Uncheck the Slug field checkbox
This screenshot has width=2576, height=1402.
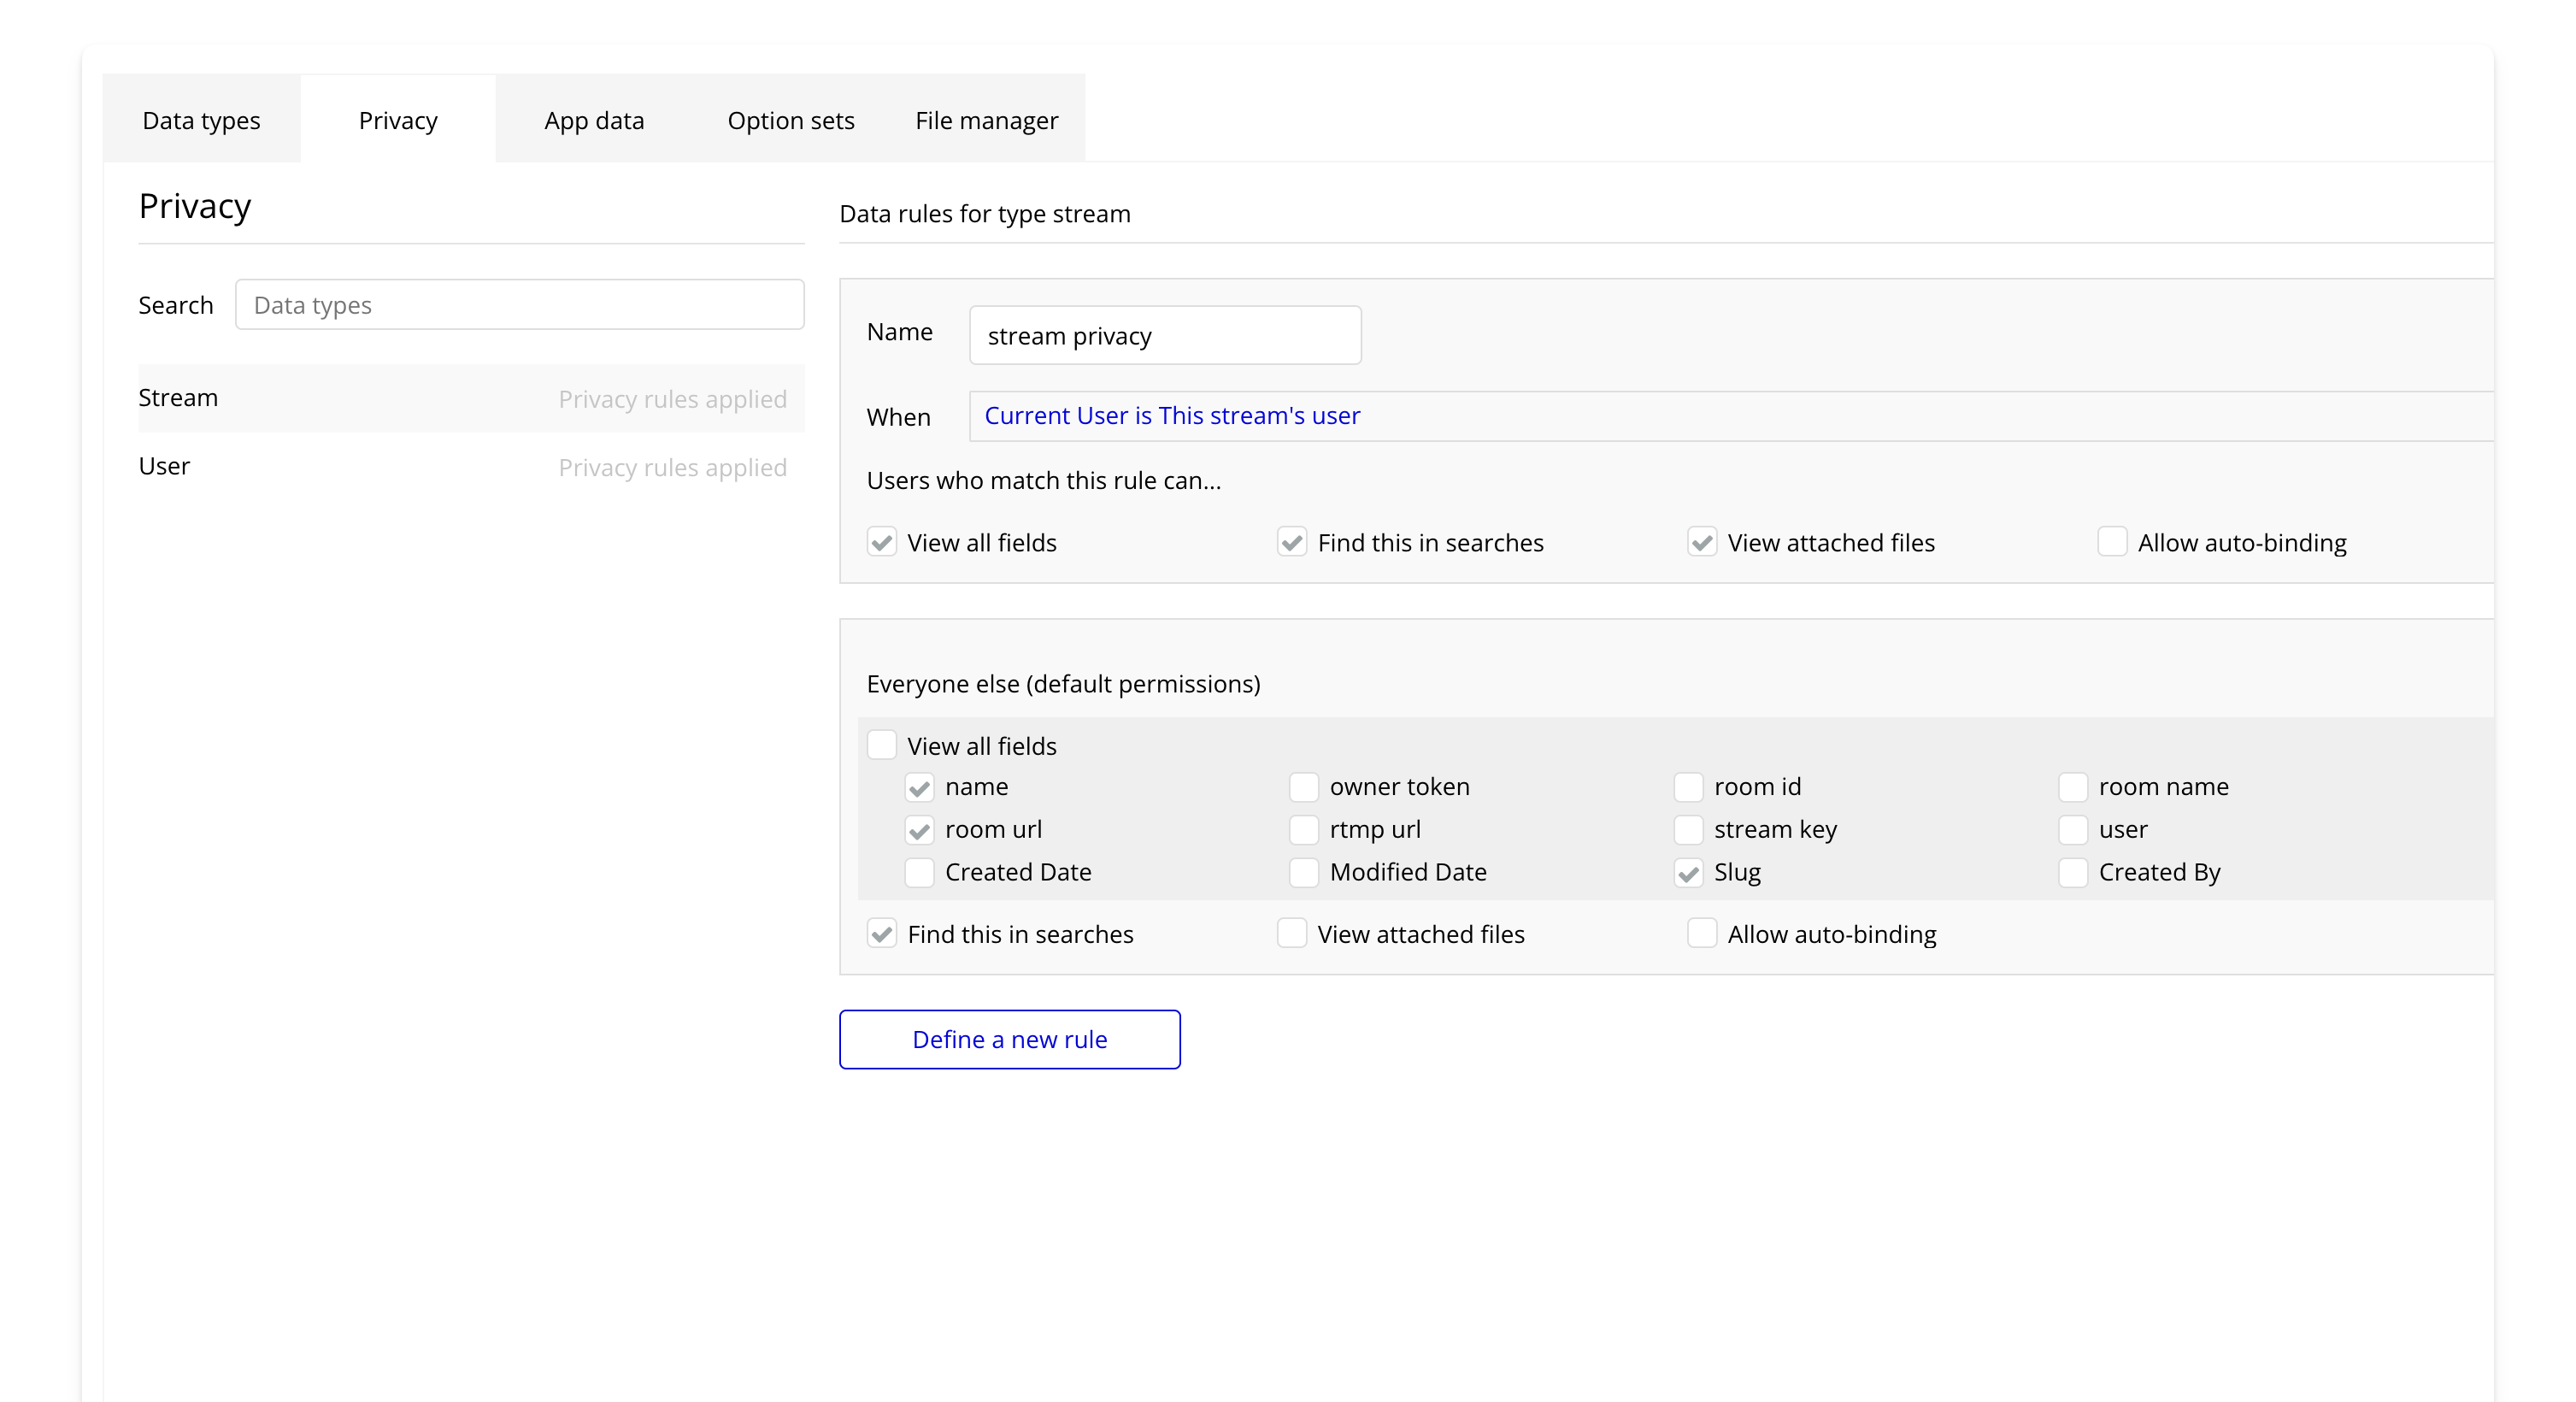pos(1688,873)
